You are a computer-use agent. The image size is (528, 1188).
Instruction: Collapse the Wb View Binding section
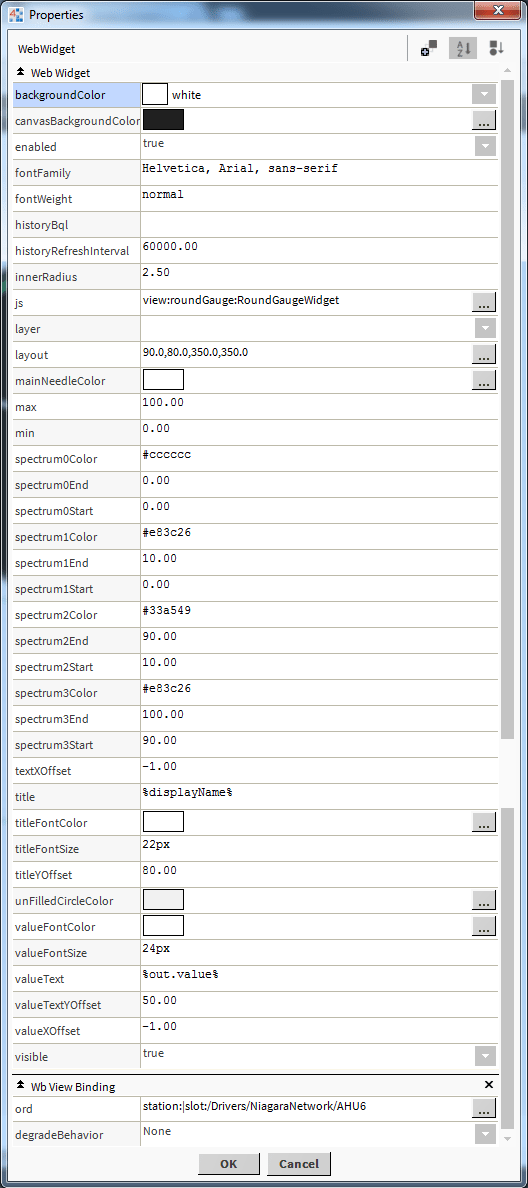point(20,1086)
